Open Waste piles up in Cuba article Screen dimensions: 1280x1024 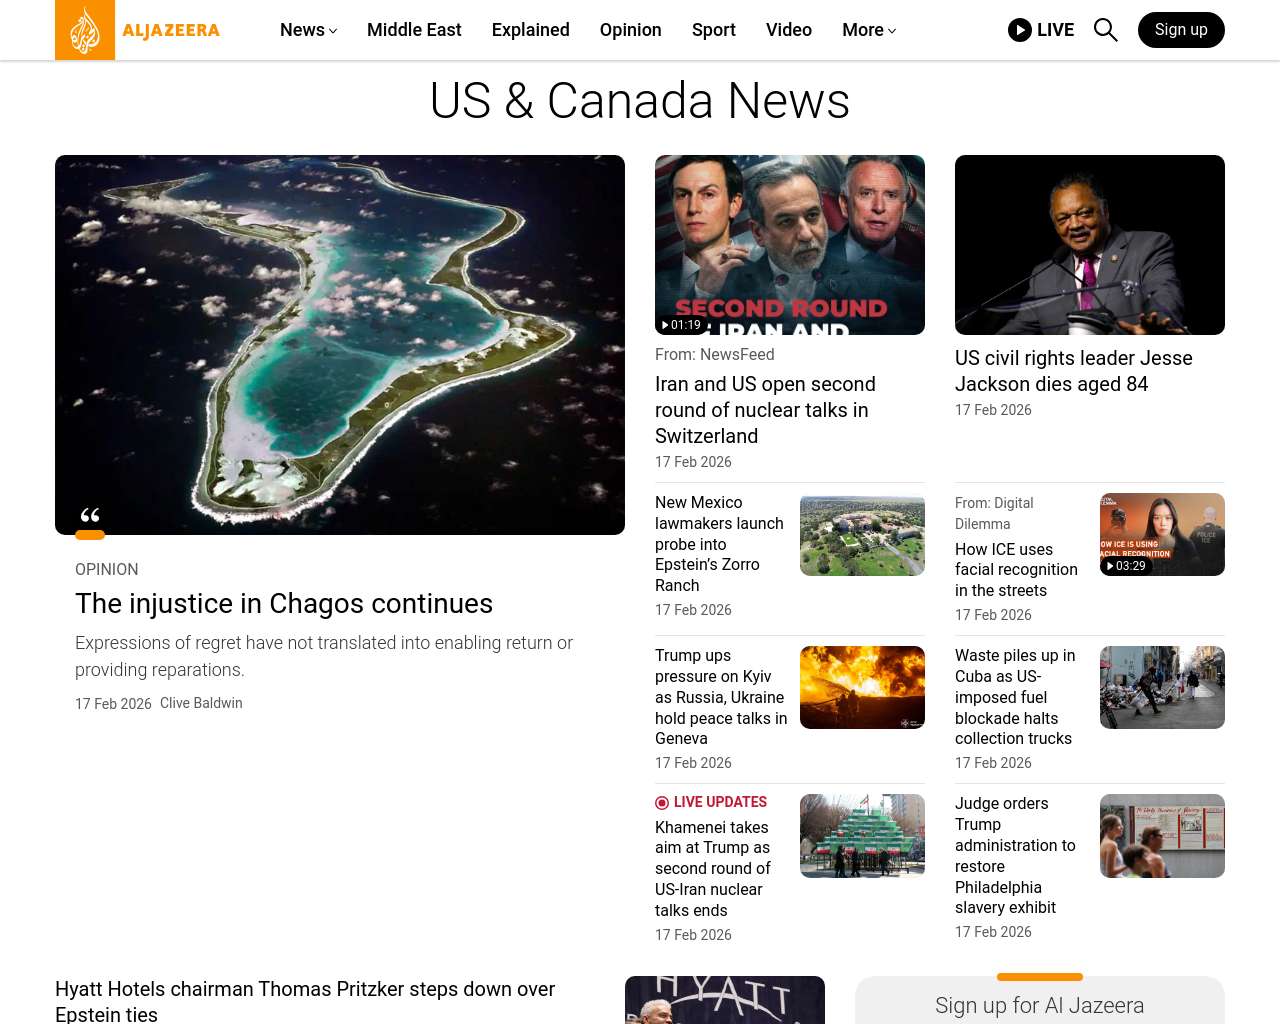tap(1015, 697)
